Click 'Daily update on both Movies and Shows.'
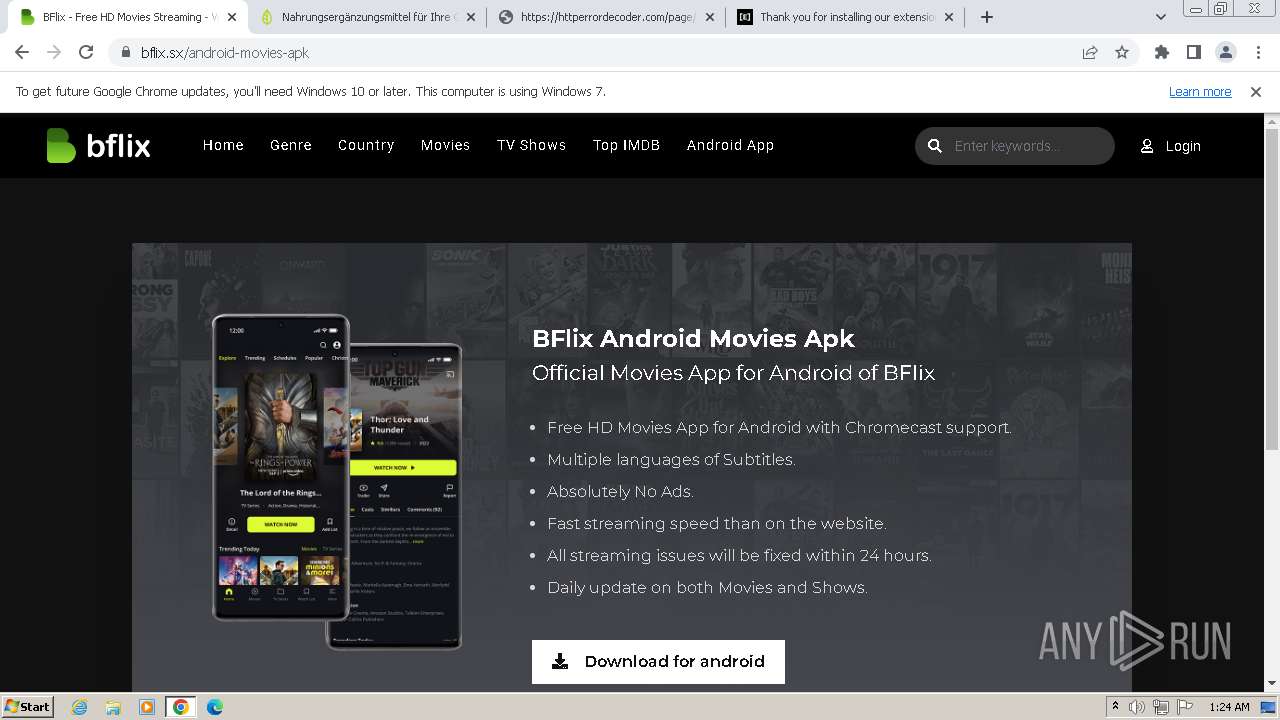Image resolution: width=1280 pixels, height=720 pixels. click(707, 587)
